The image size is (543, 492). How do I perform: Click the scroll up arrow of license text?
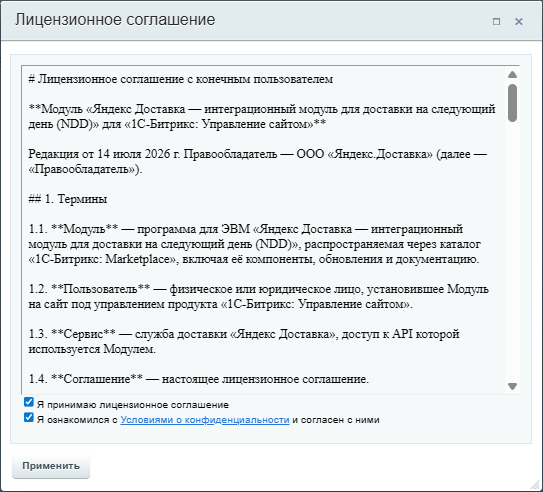[512, 75]
